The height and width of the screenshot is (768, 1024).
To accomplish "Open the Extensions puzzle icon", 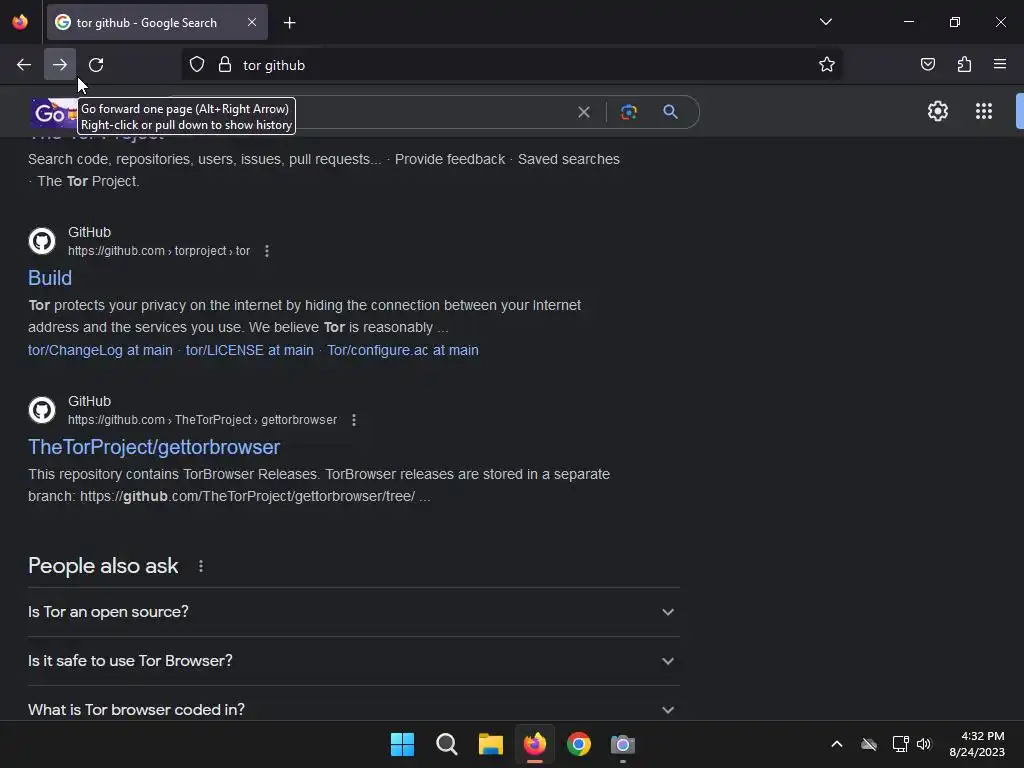I will [964, 65].
